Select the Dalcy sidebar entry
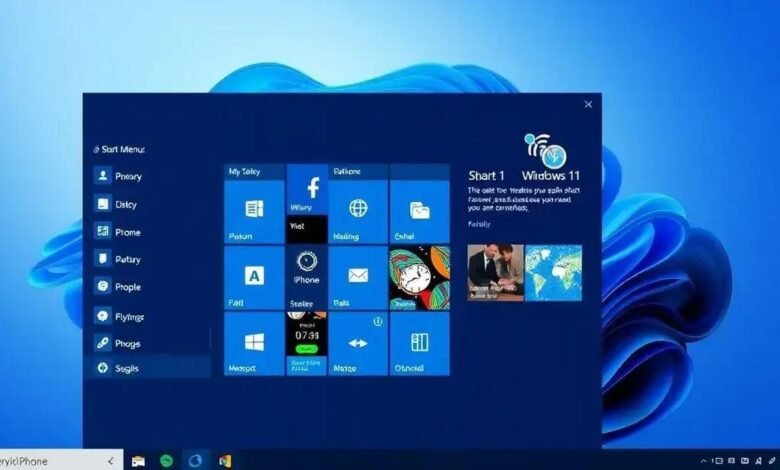The width and height of the screenshot is (780, 470). pyautogui.click(x=148, y=204)
